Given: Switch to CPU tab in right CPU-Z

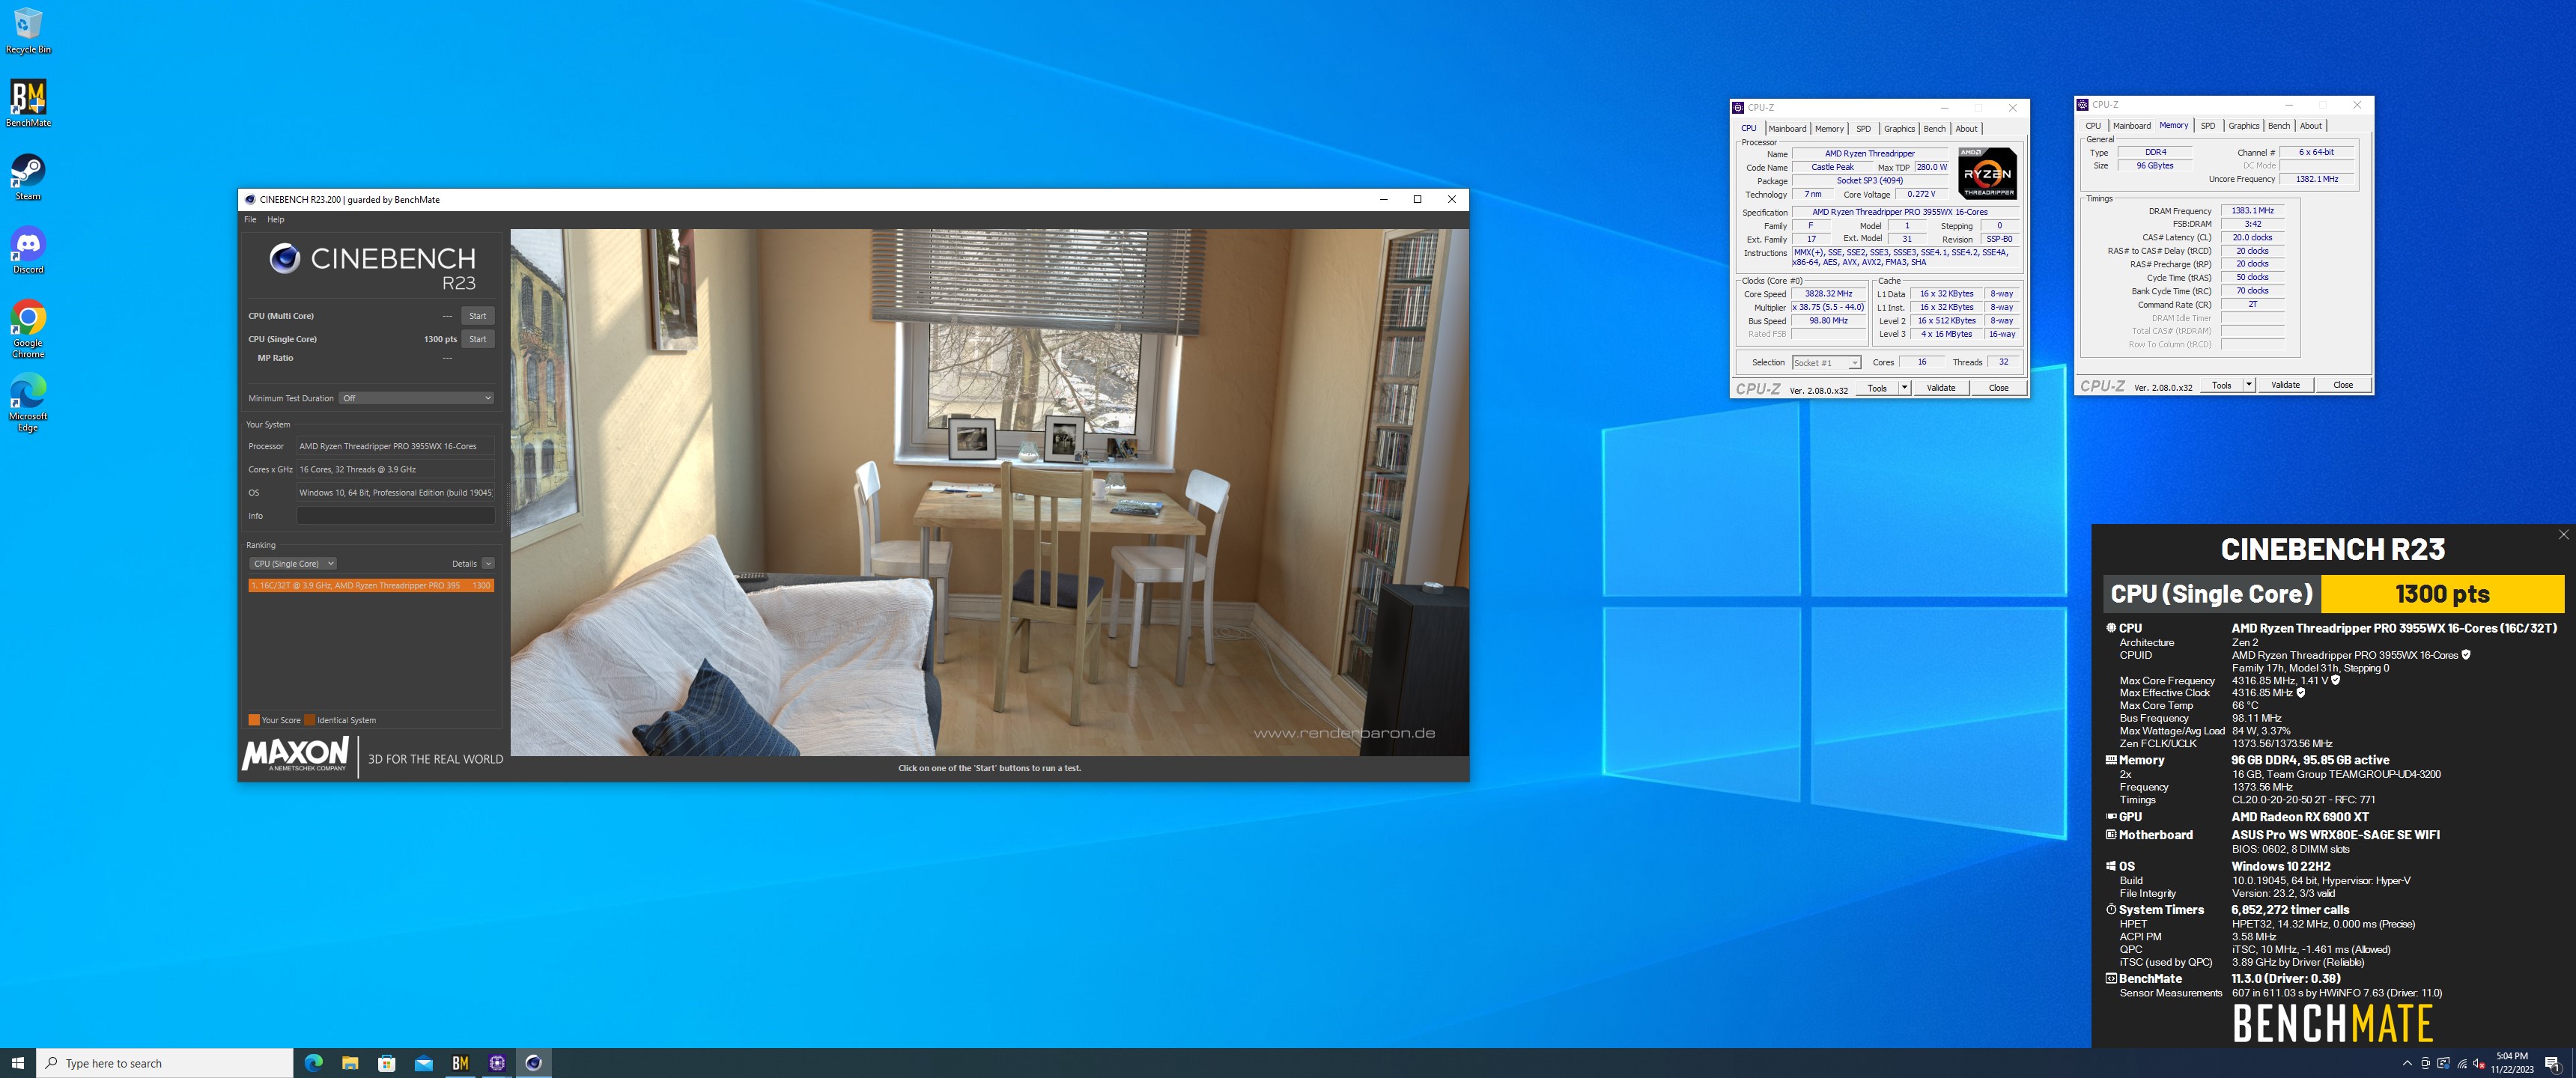Looking at the screenshot, I should click(x=2093, y=126).
